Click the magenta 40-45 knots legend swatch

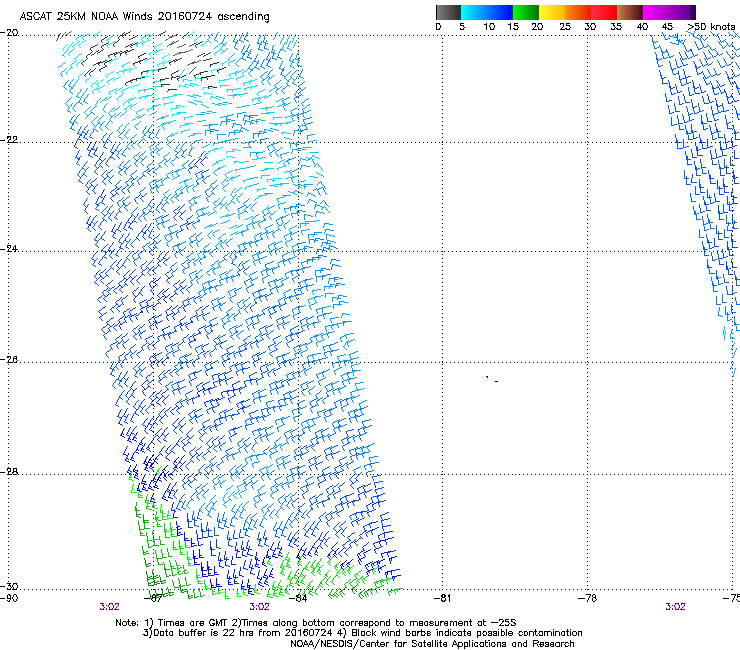tap(656, 12)
